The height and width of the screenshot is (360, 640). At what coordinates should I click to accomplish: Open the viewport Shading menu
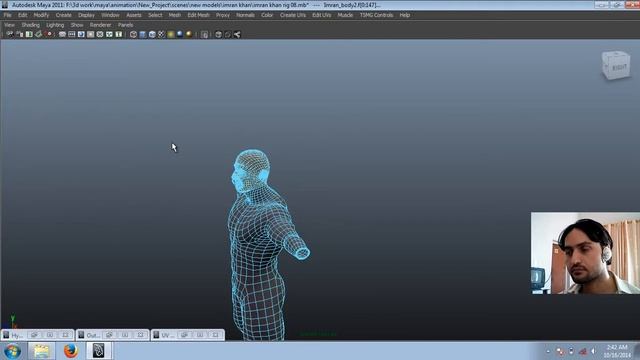pyautogui.click(x=31, y=25)
